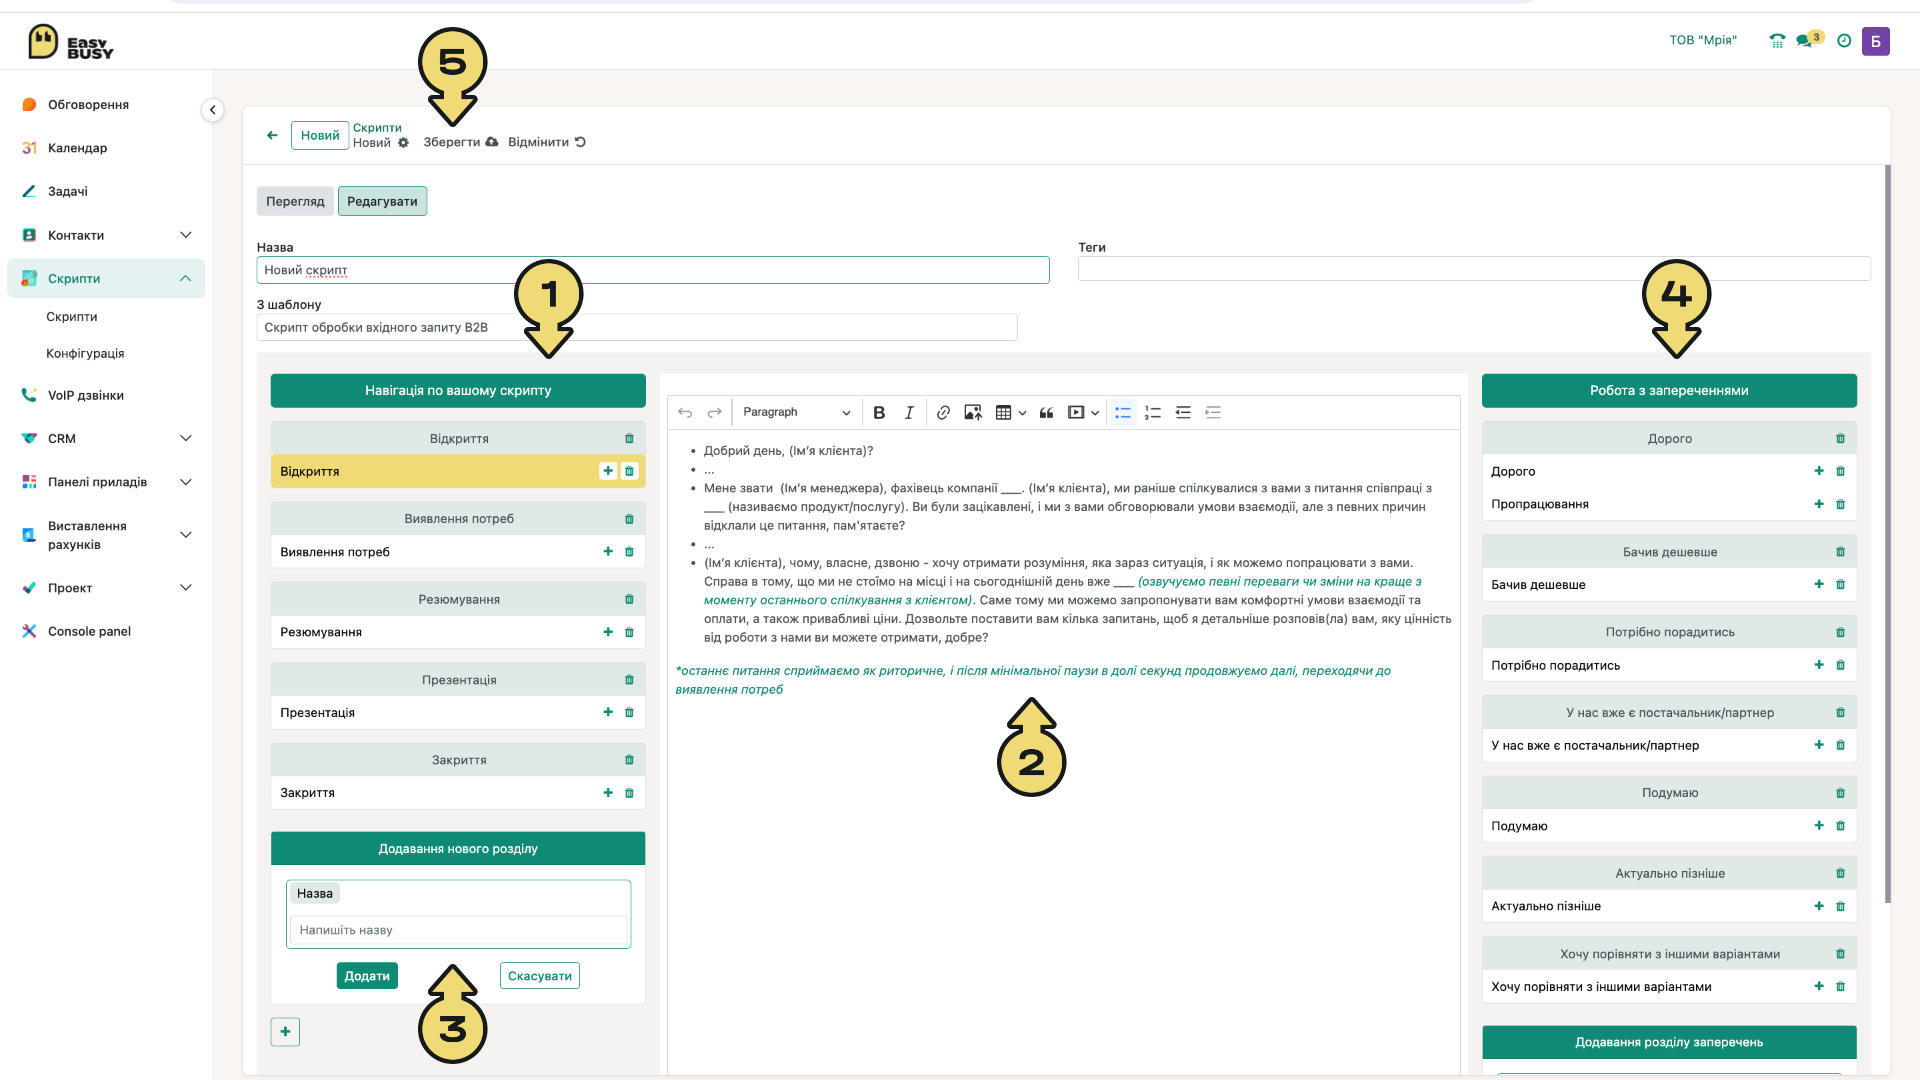Screen dimensions: 1920x1080
Task: Decrease the indent
Action: tap(1183, 412)
